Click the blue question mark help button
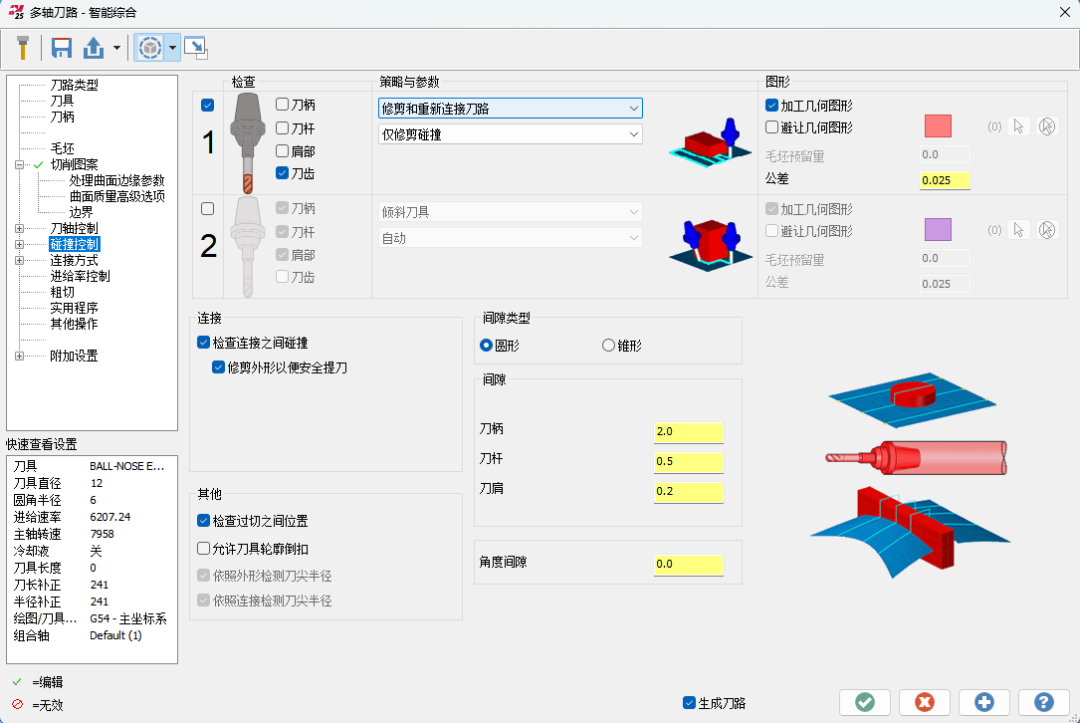This screenshot has height=723, width=1080. (1044, 702)
